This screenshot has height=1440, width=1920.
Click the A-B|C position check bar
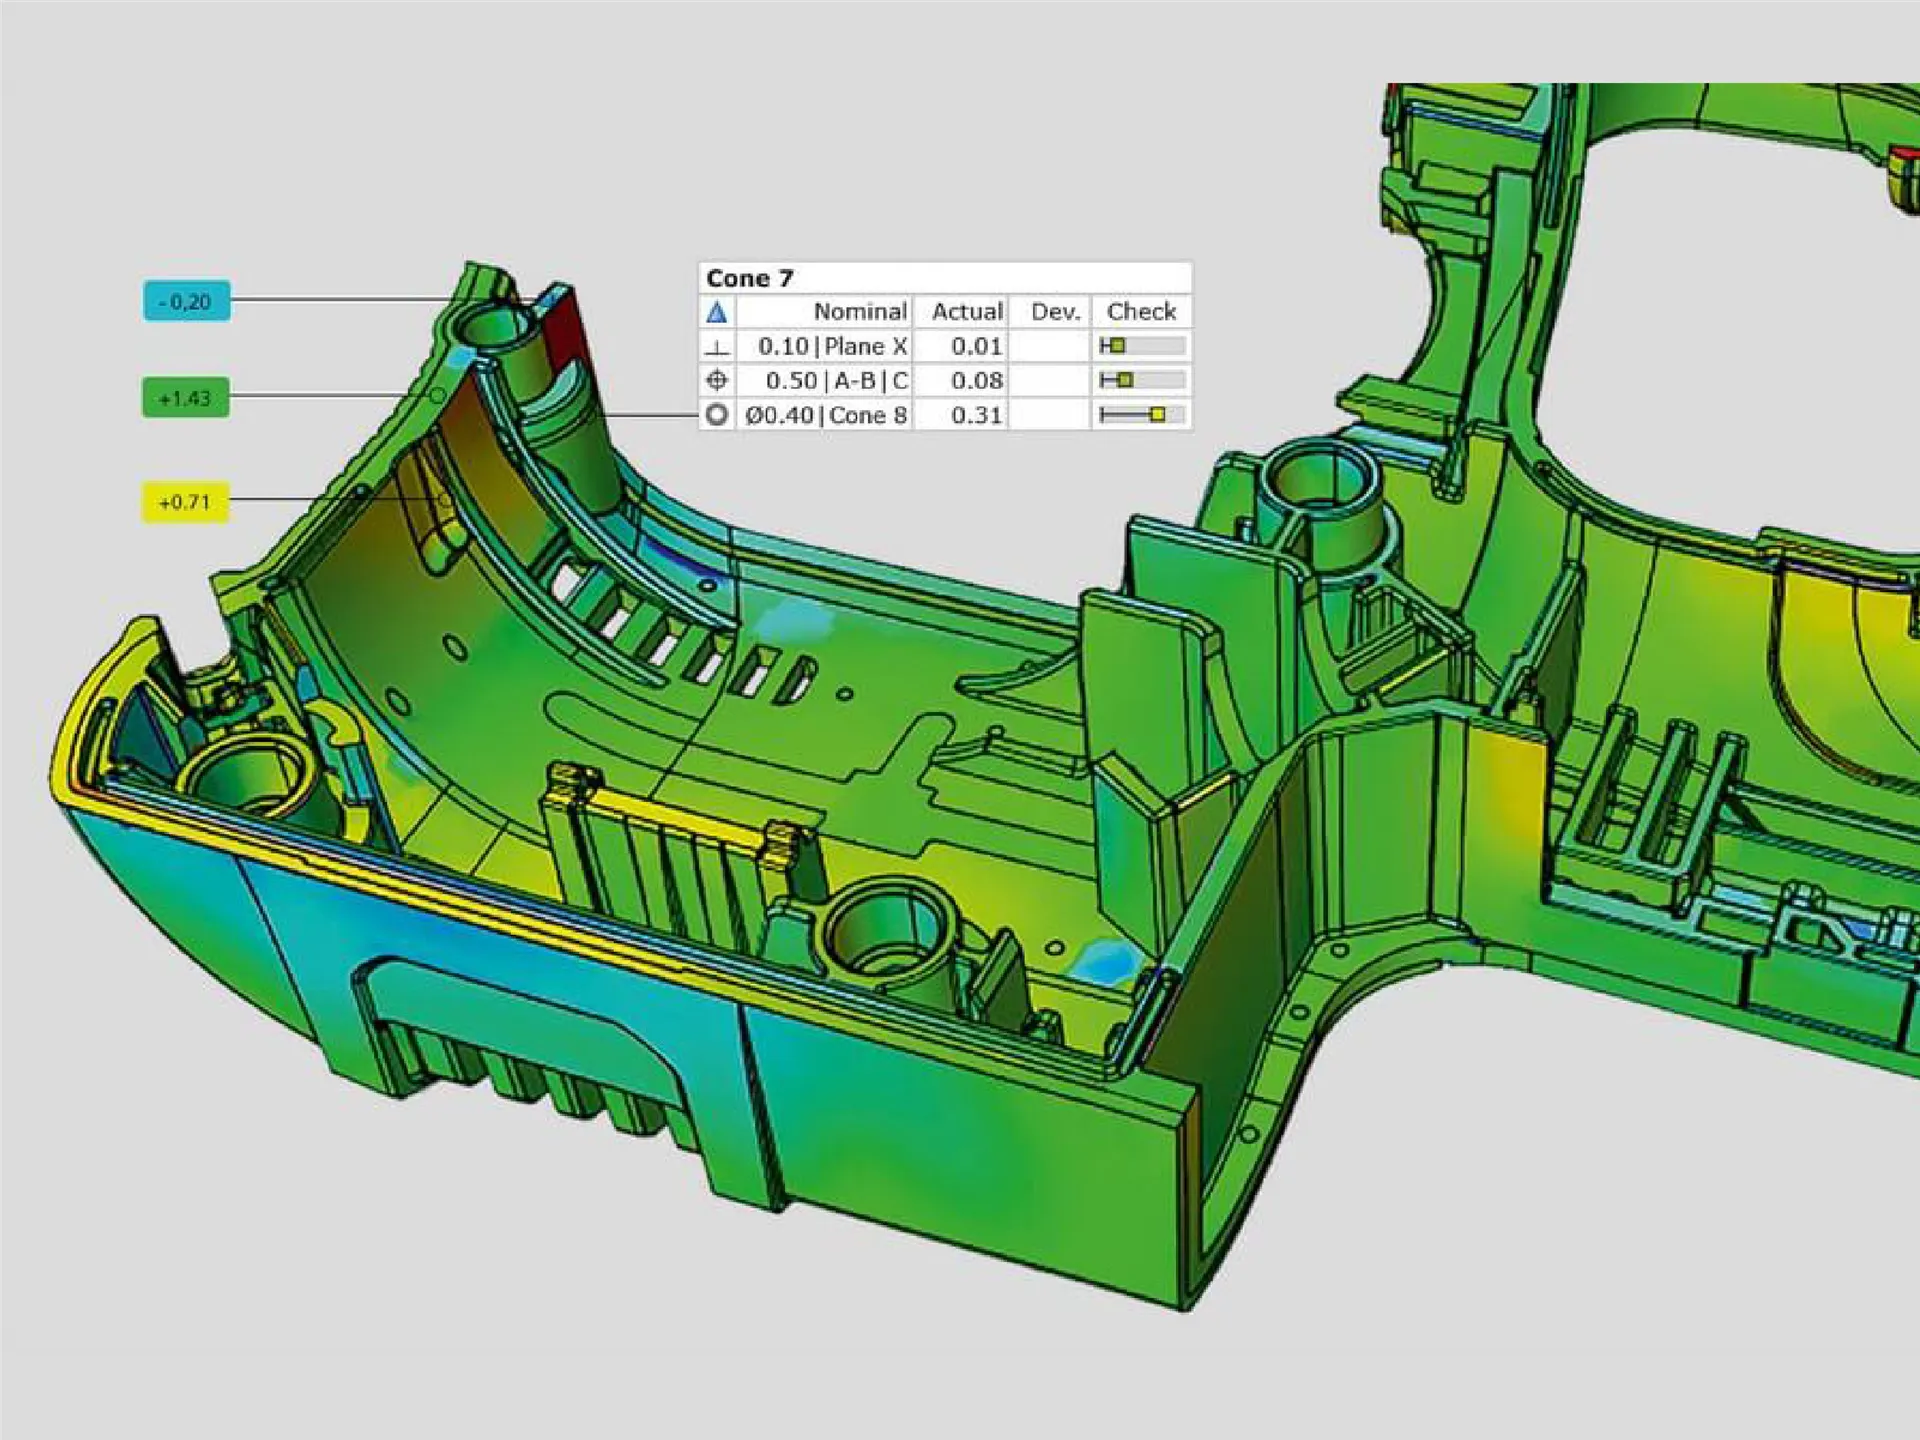[x=1141, y=381]
